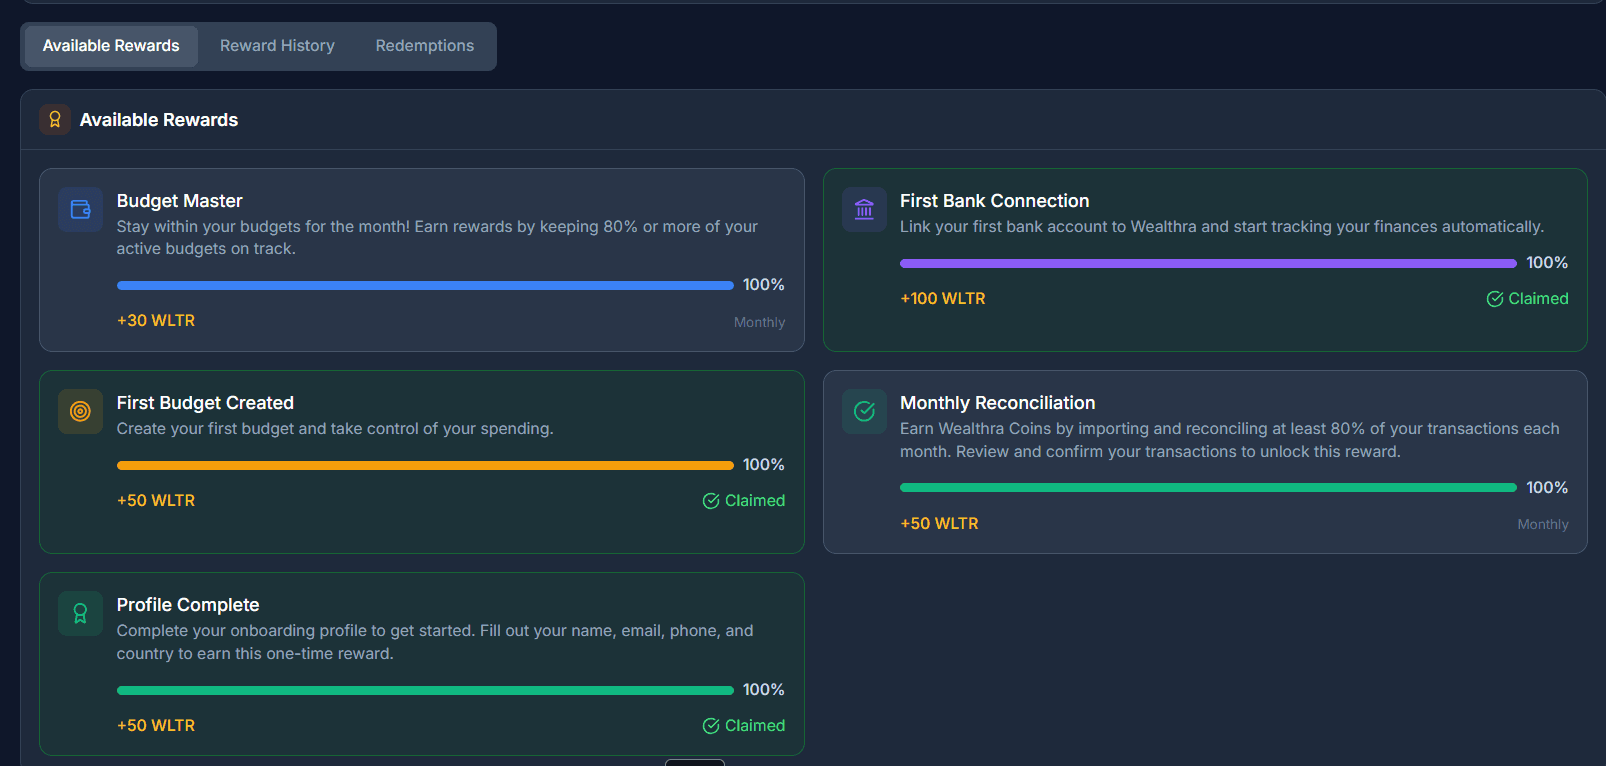
Task: Click the Budget Master wallet icon
Action: pos(81,210)
